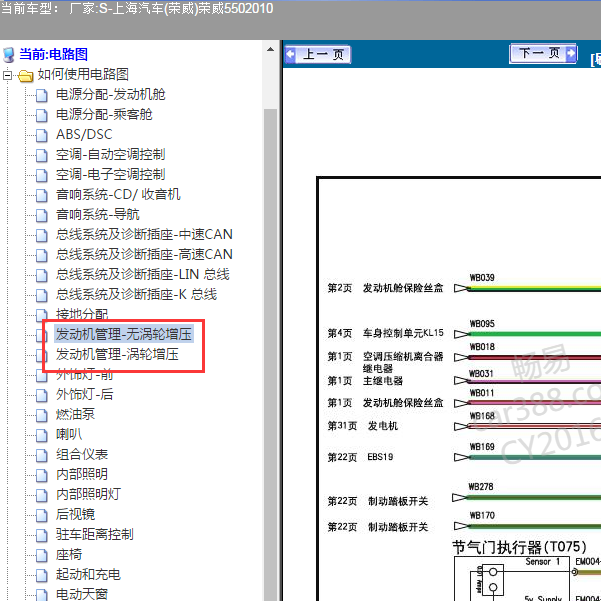This screenshot has height=601, width=601.
Task: Open 燃油泵 diagram
Action: (x=75, y=414)
